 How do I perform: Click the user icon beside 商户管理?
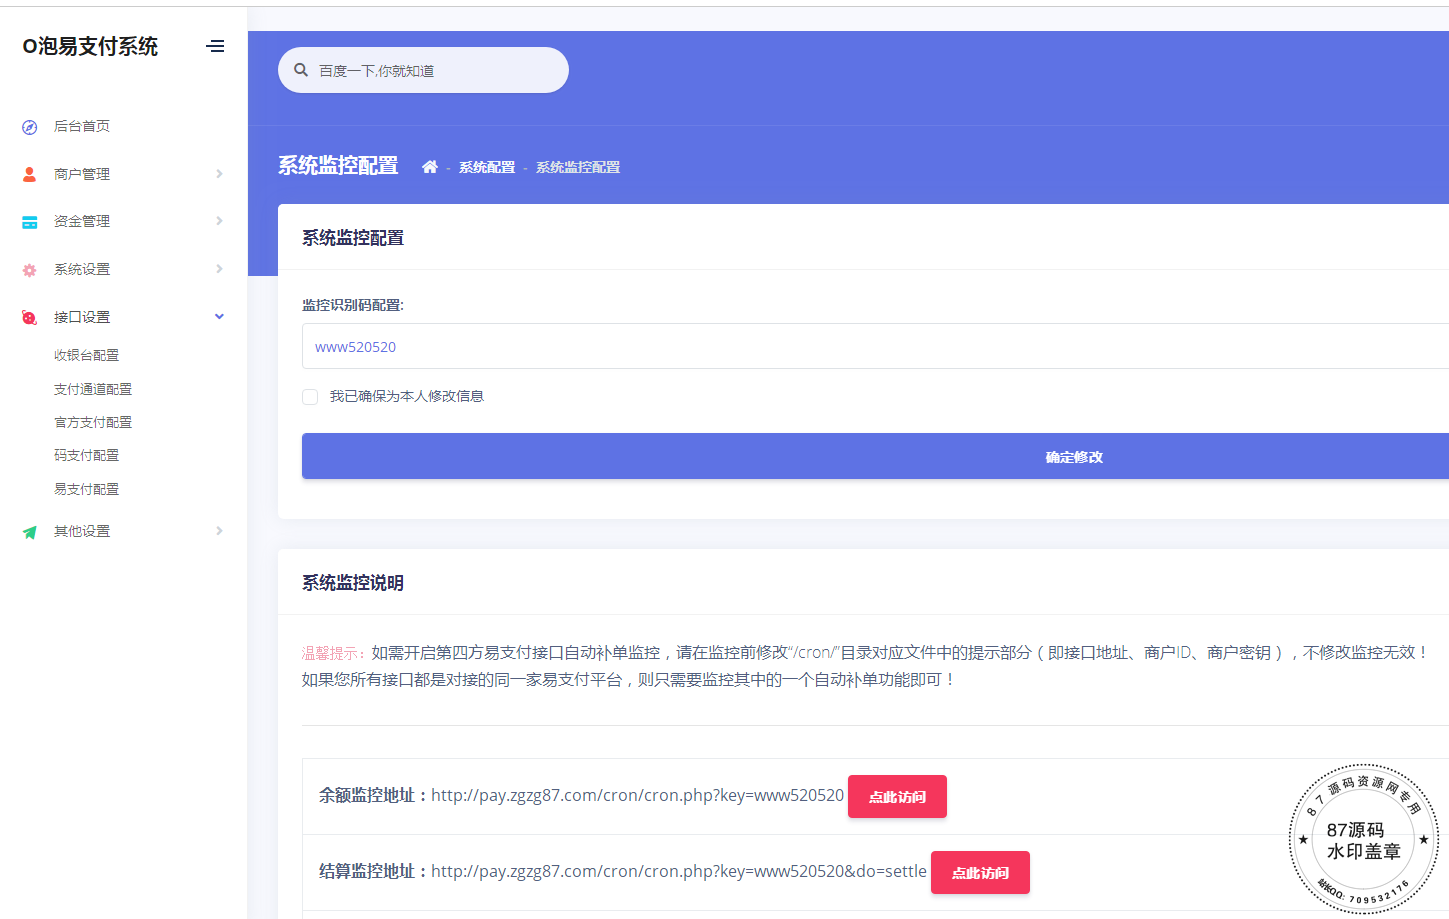[30, 174]
